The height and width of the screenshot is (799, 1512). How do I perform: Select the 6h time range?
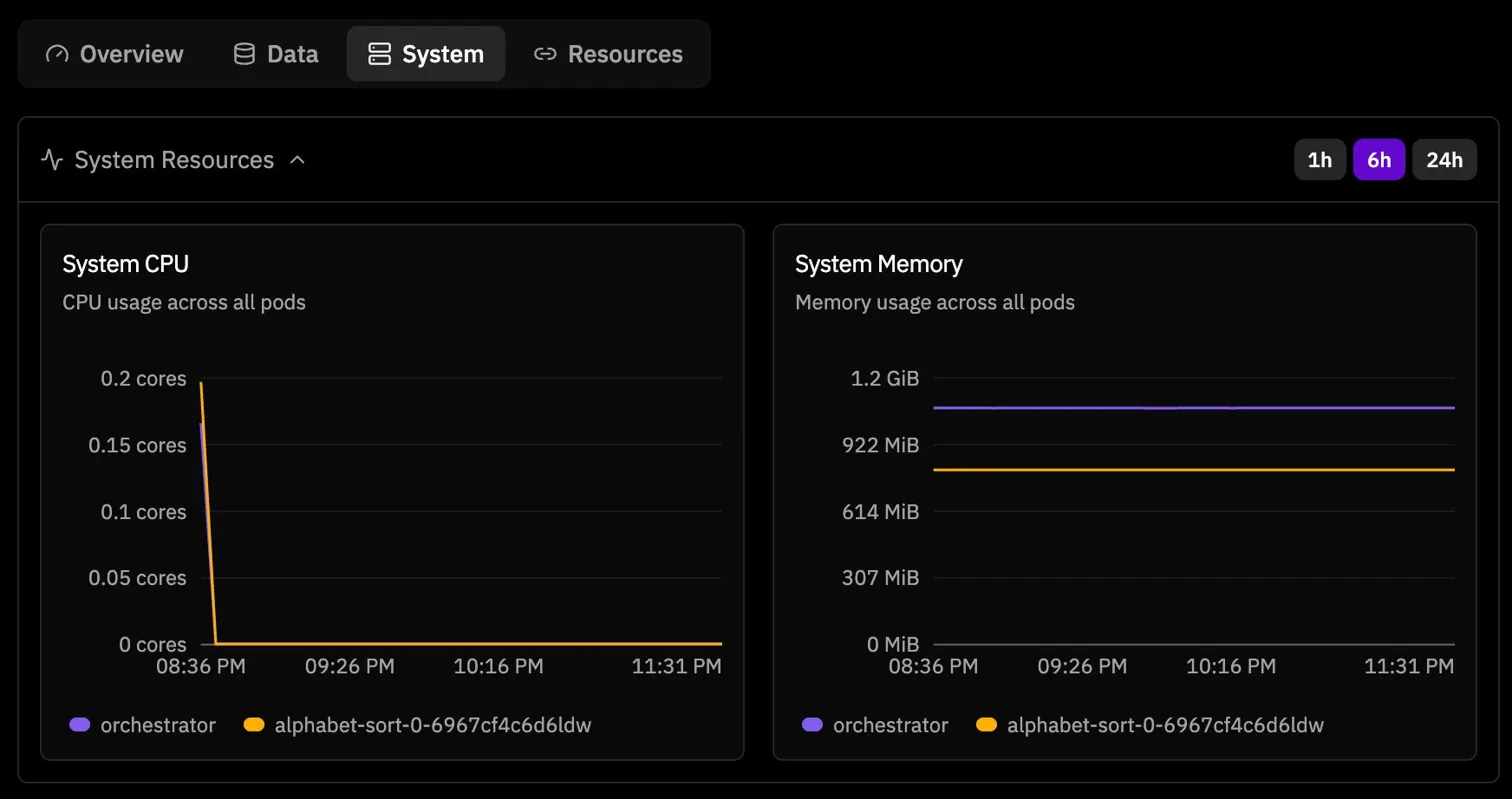1379,160
